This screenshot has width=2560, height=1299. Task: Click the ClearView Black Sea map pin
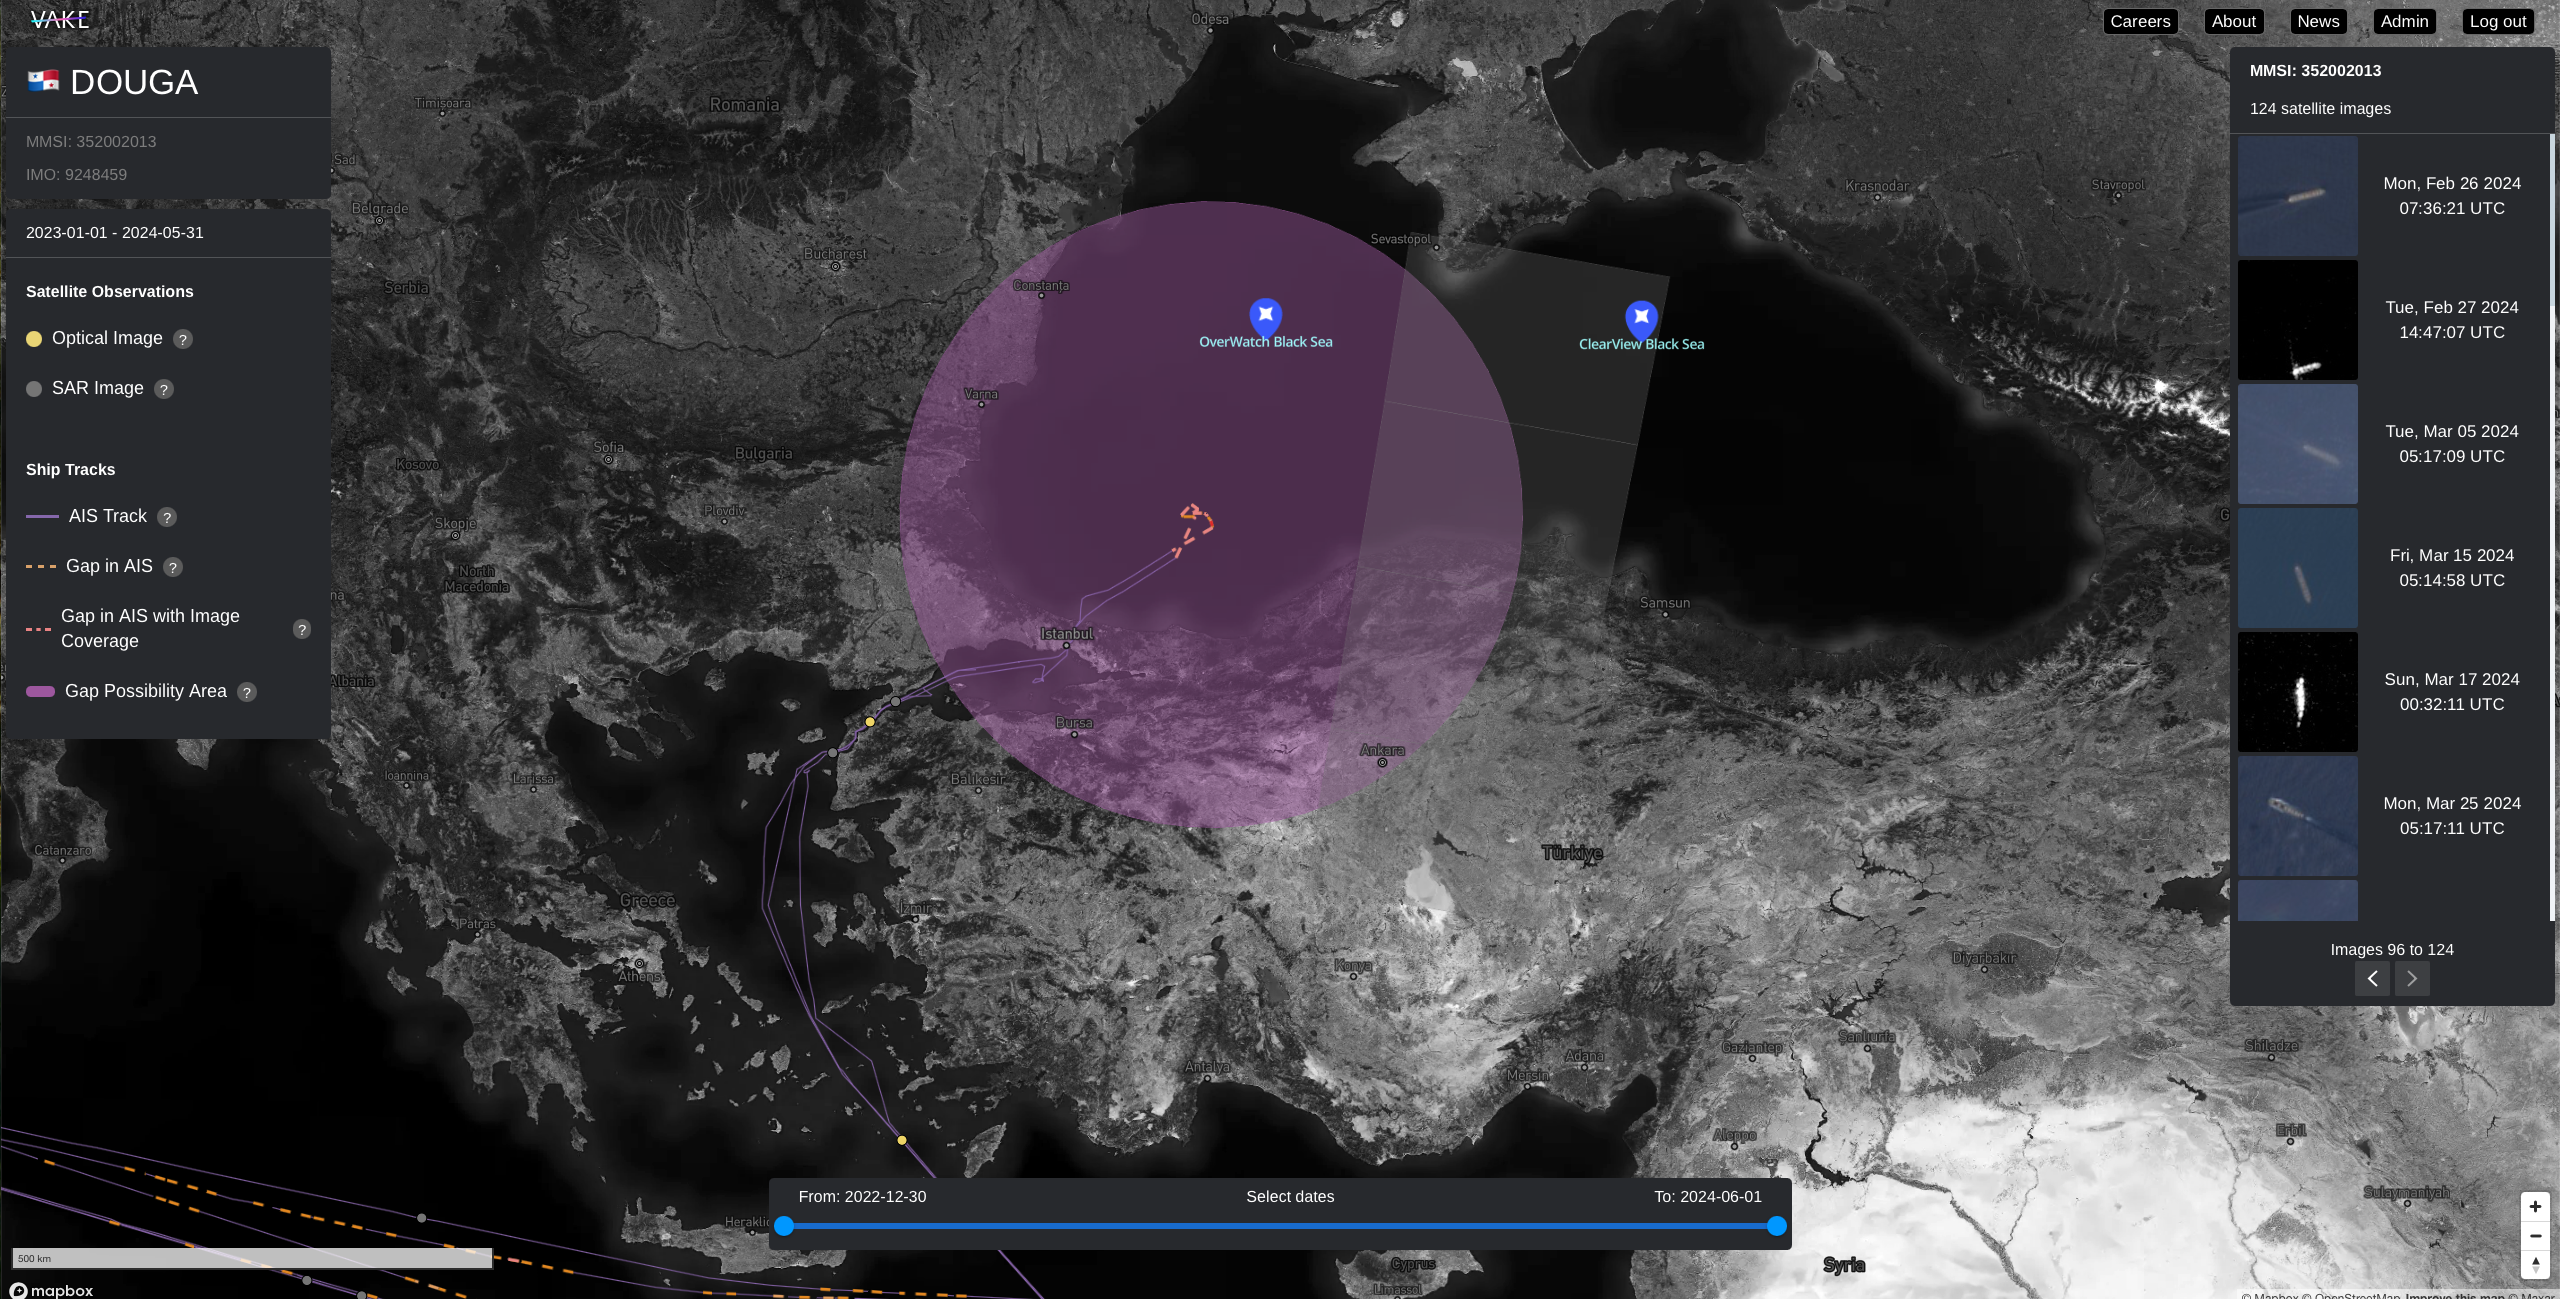1640,317
